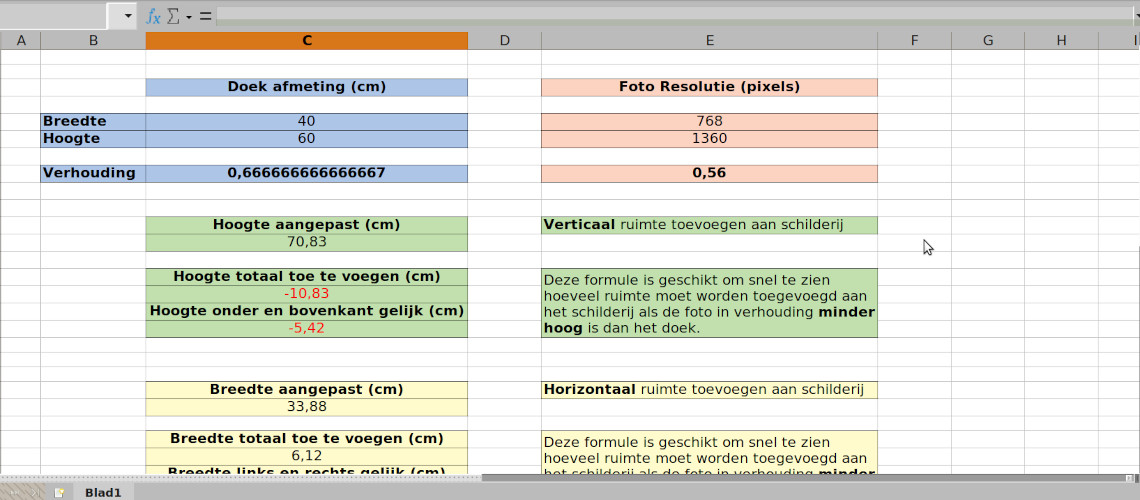Select the photo resolution cell showing 1360
Viewport: 1140px width, 500px height.
pos(709,138)
